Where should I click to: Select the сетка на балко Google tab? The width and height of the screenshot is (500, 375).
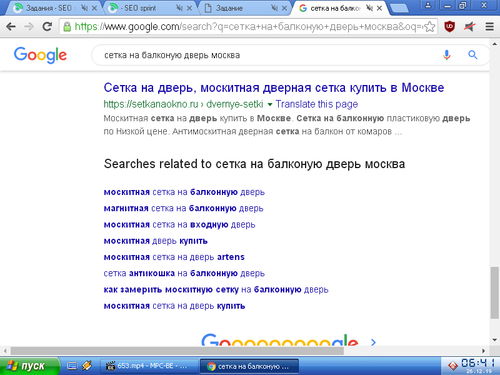tap(335, 8)
